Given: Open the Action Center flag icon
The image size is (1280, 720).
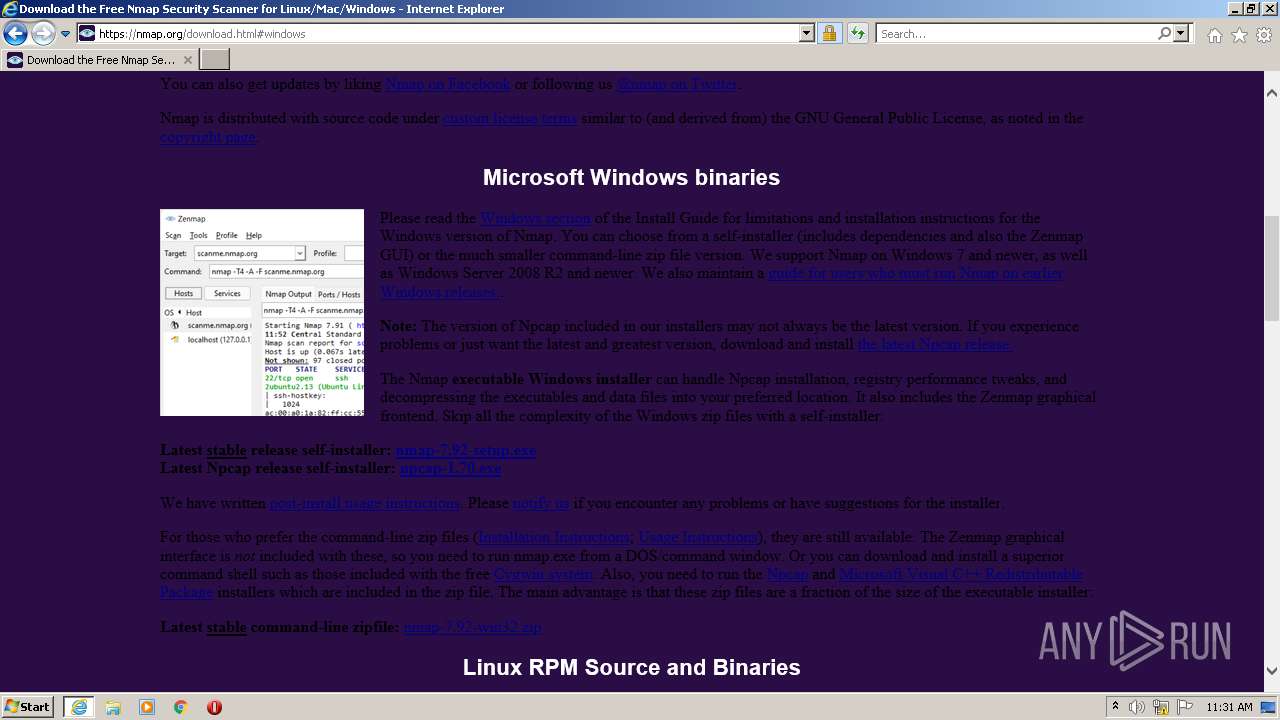Looking at the screenshot, I should (1183, 707).
